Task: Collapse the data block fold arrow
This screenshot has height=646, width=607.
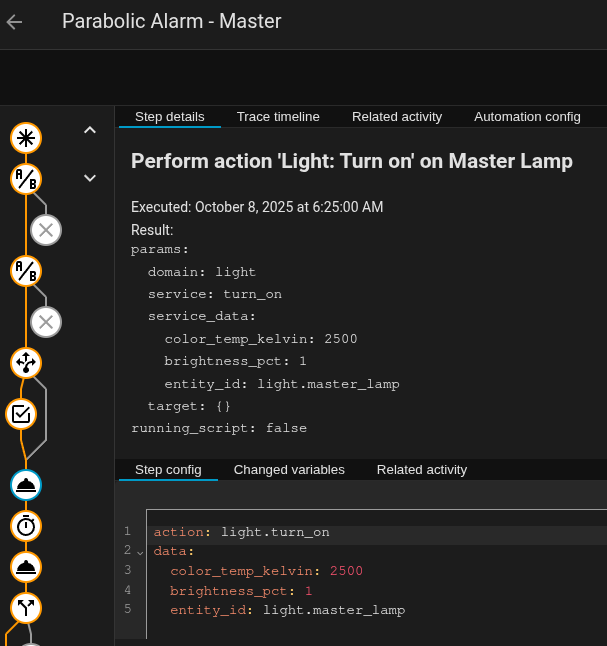Action: [x=140, y=552]
